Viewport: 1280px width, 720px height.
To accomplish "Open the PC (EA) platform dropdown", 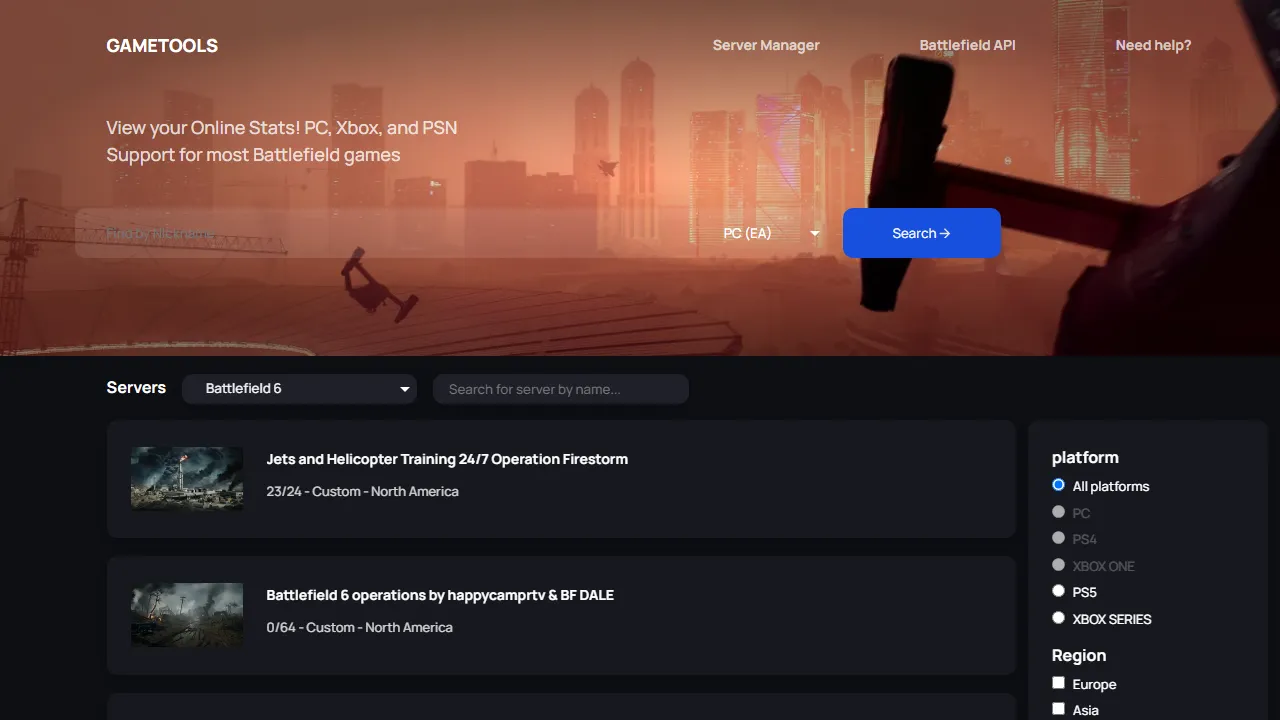I will 770,233.
